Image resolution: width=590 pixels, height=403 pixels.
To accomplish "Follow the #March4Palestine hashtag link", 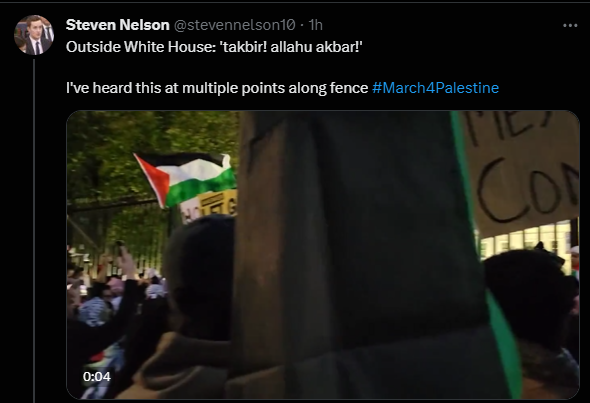I will (x=435, y=88).
